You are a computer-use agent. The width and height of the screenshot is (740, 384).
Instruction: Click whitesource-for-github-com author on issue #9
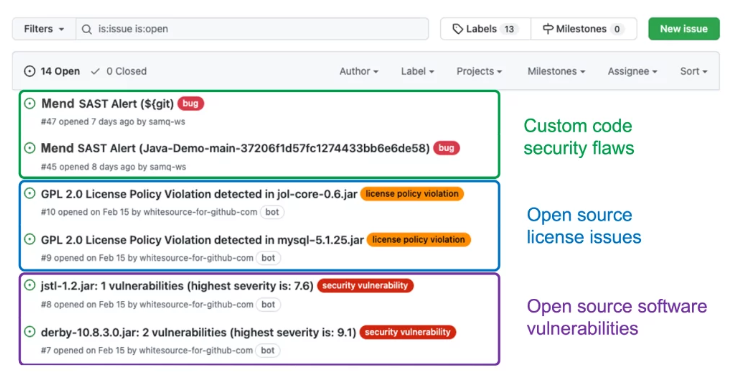pos(196,258)
